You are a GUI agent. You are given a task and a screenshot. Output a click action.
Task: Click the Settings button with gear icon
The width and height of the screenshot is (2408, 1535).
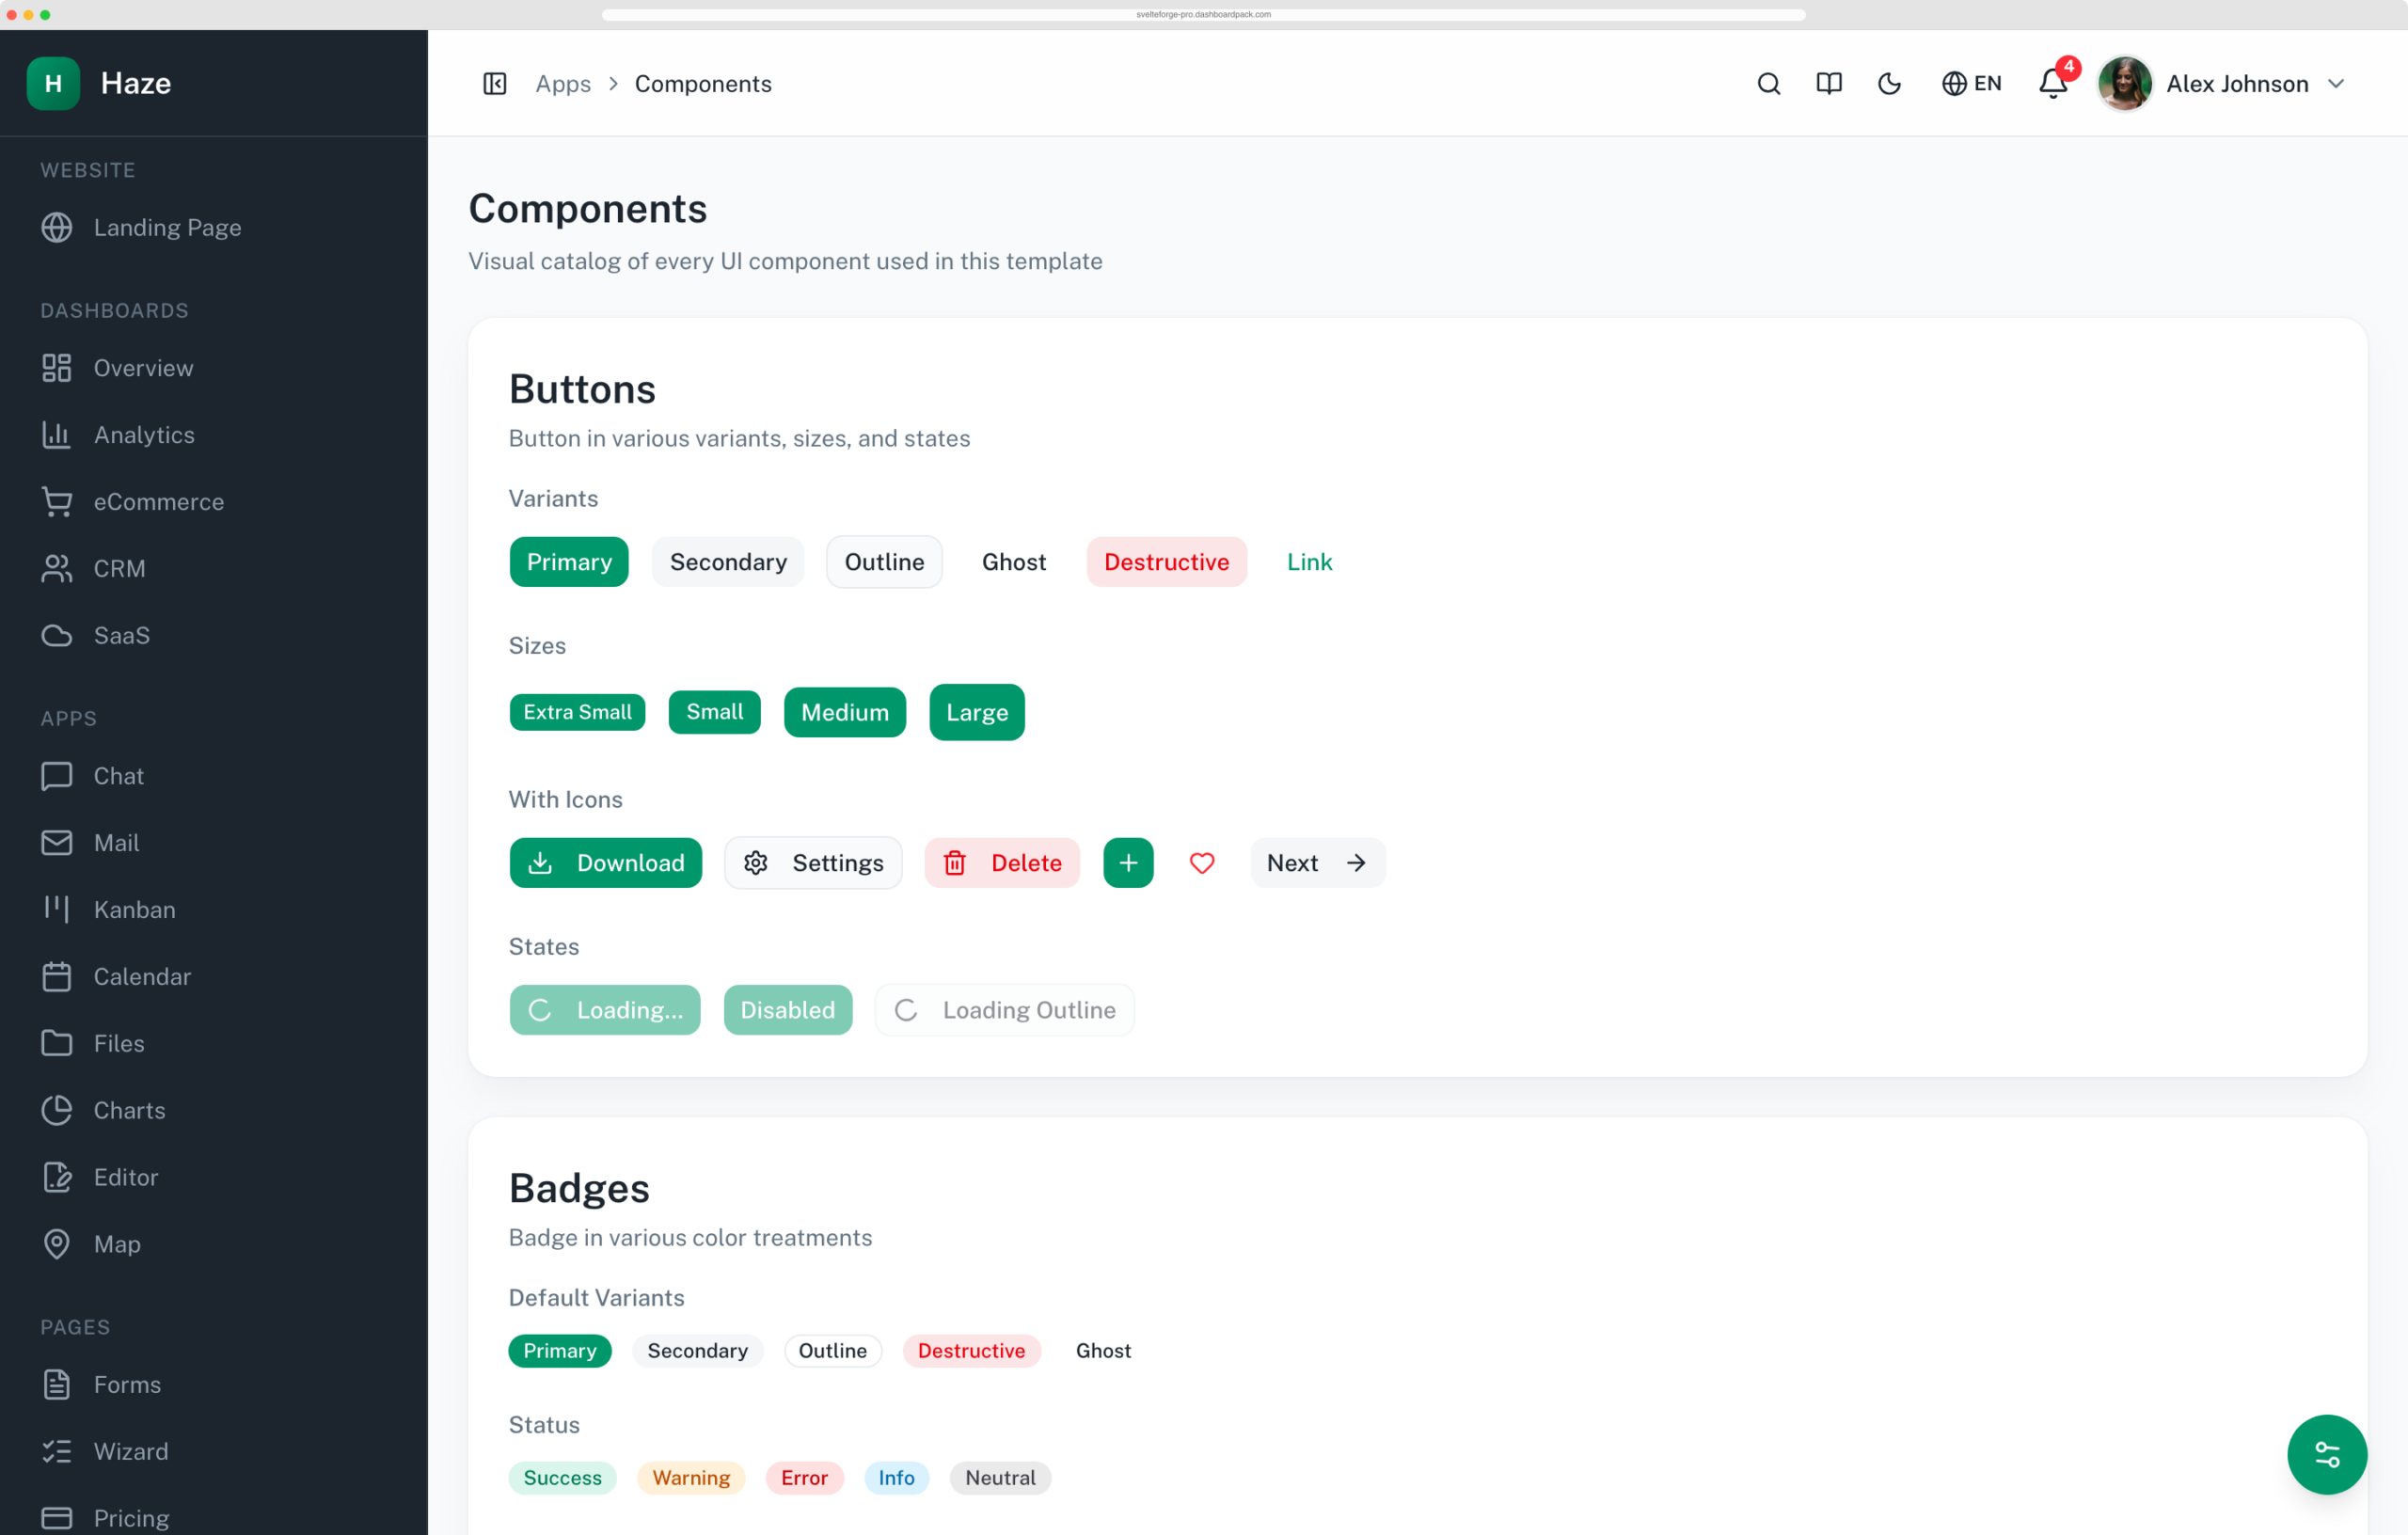(813, 863)
